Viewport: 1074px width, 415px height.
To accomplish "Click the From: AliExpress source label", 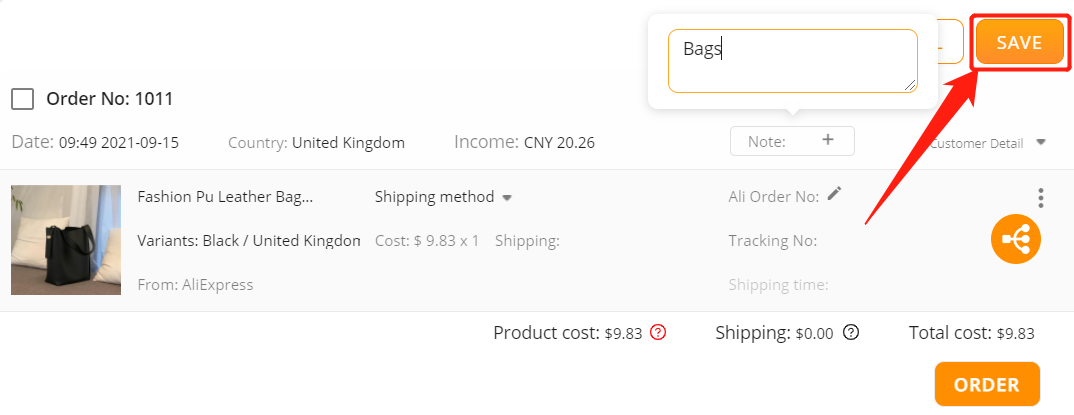I will click(x=195, y=285).
